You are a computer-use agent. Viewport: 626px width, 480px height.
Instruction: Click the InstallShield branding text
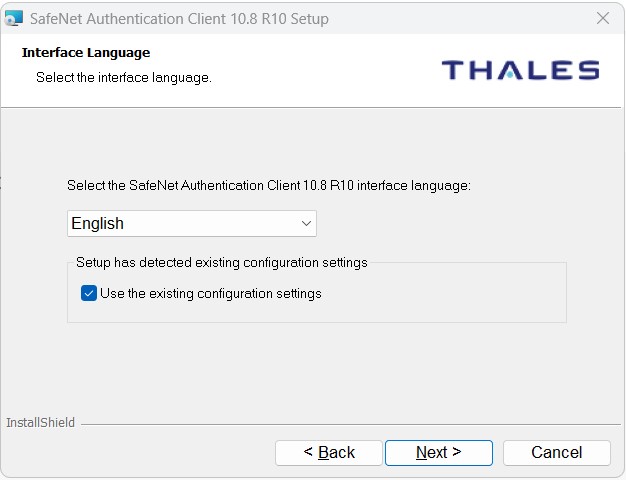point(40,422)
